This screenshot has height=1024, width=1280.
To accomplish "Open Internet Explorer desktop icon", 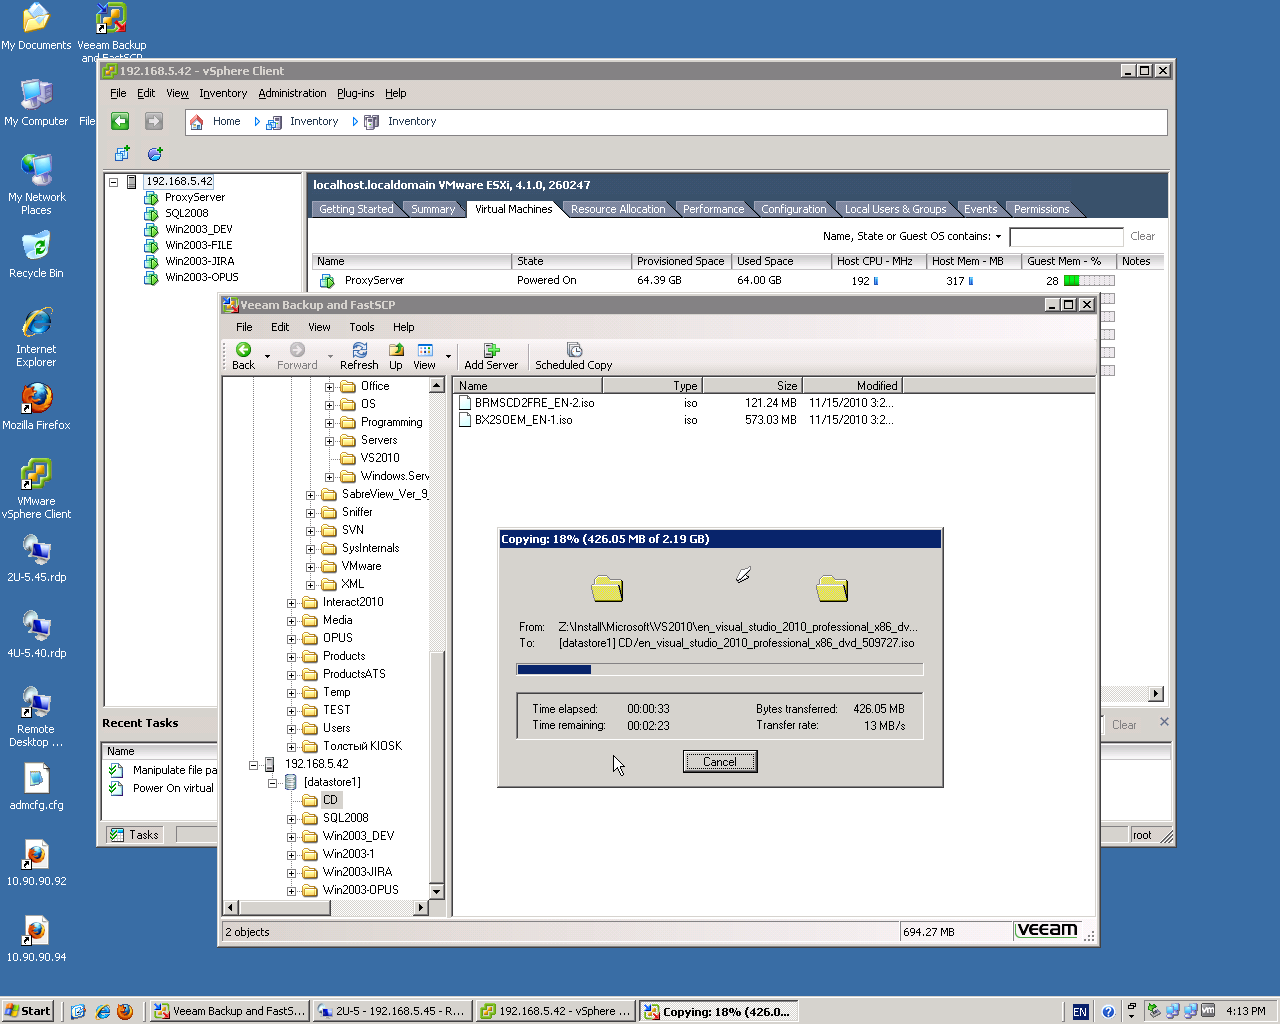I will [x=36, y=336].
